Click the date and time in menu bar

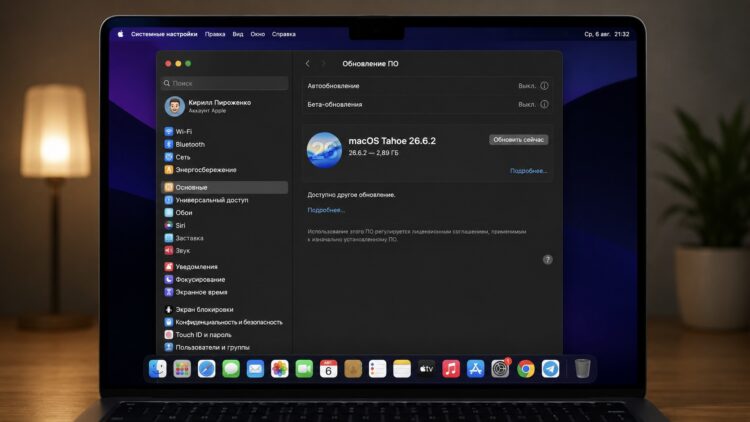[x=607, y=34]
